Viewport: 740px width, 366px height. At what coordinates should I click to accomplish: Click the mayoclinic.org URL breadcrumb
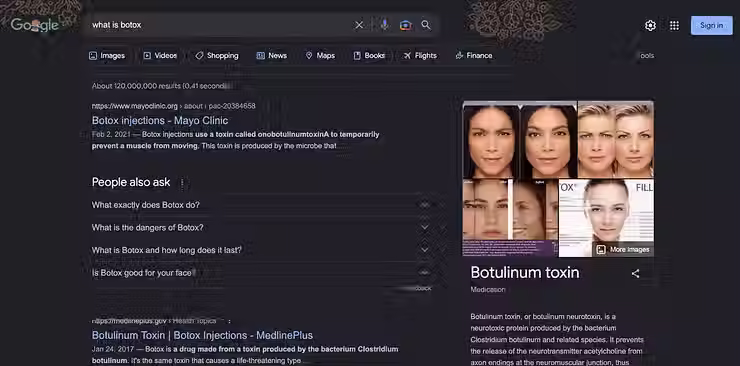(x=174, y=106)
